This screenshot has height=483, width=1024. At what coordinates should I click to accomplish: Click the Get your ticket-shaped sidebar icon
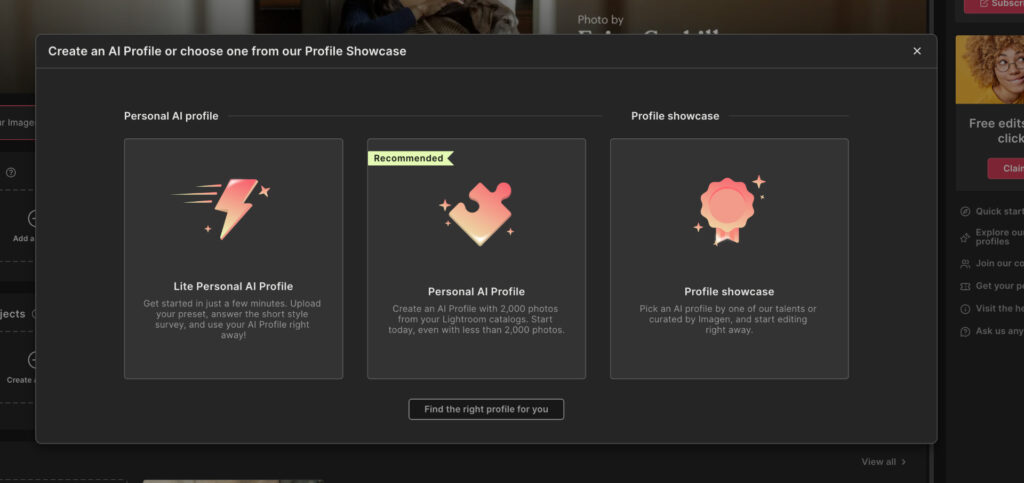coord(965,287)
